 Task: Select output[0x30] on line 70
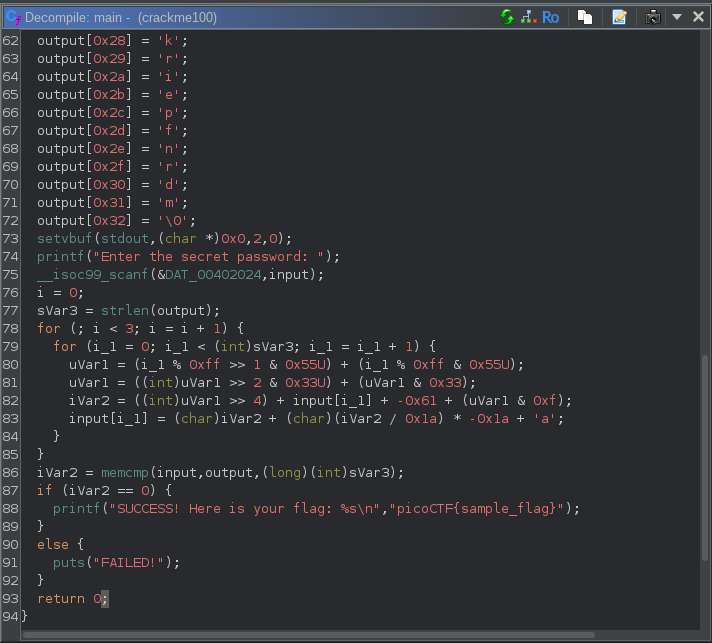click(84, 185)
